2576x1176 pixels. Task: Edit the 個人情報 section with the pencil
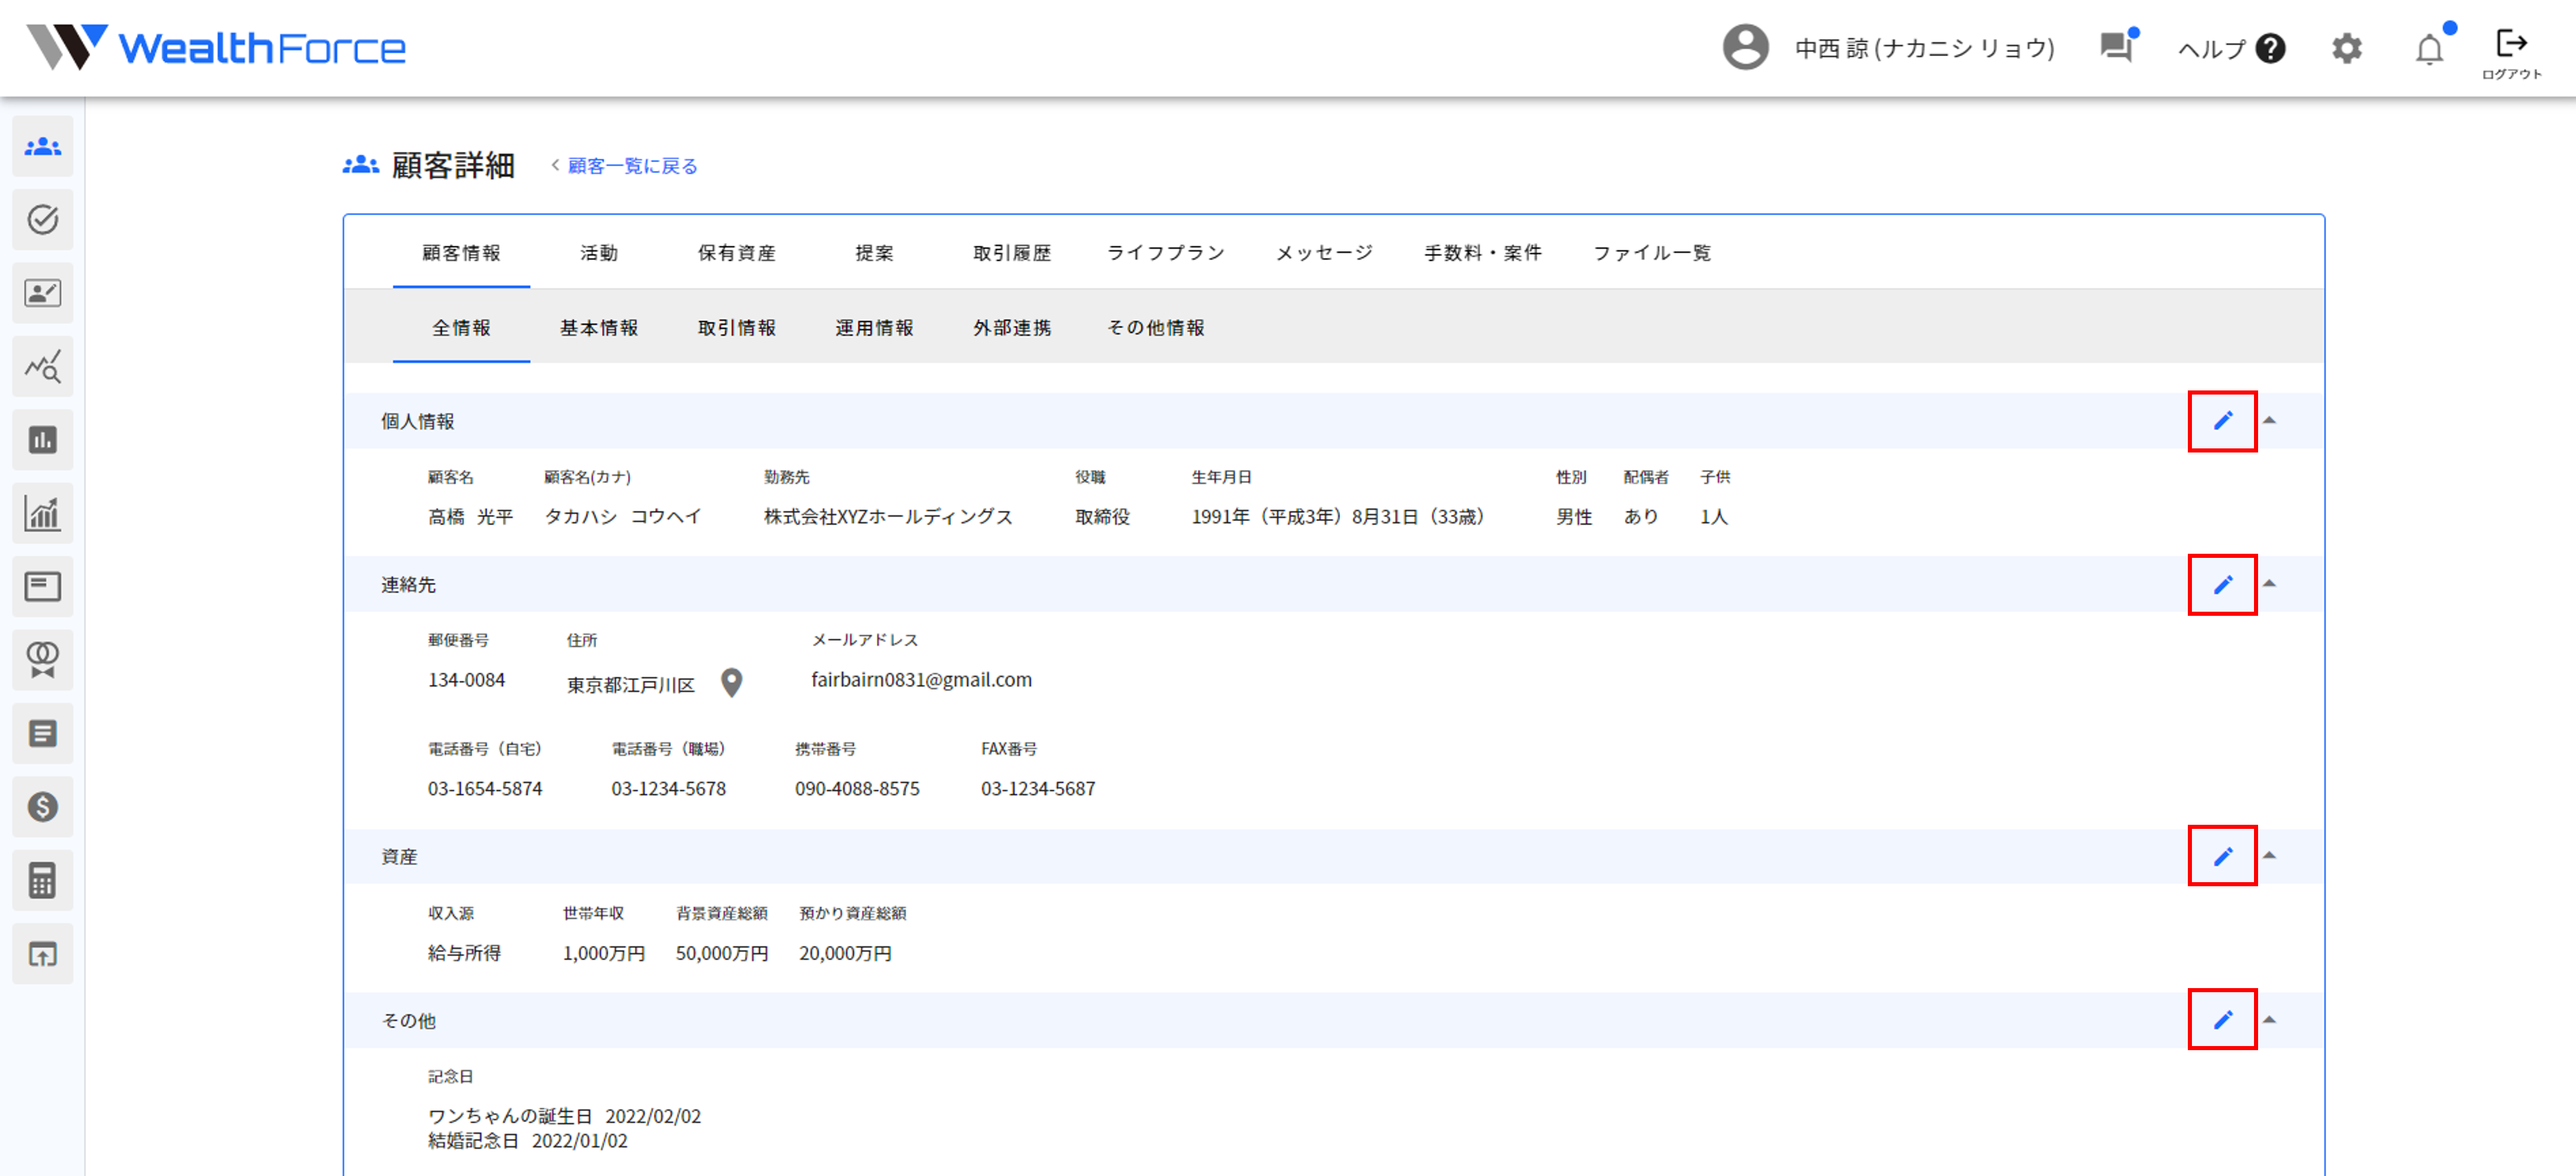[x=2222, y=421]
